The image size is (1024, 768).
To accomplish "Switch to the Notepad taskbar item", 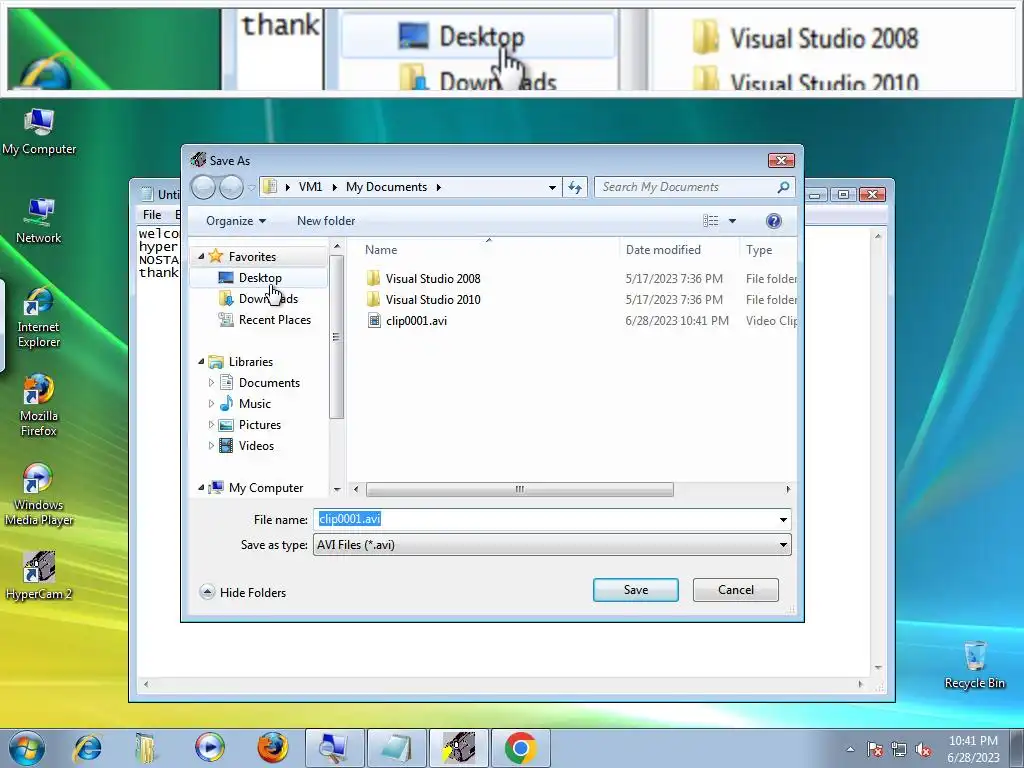I will coord(397,748).
